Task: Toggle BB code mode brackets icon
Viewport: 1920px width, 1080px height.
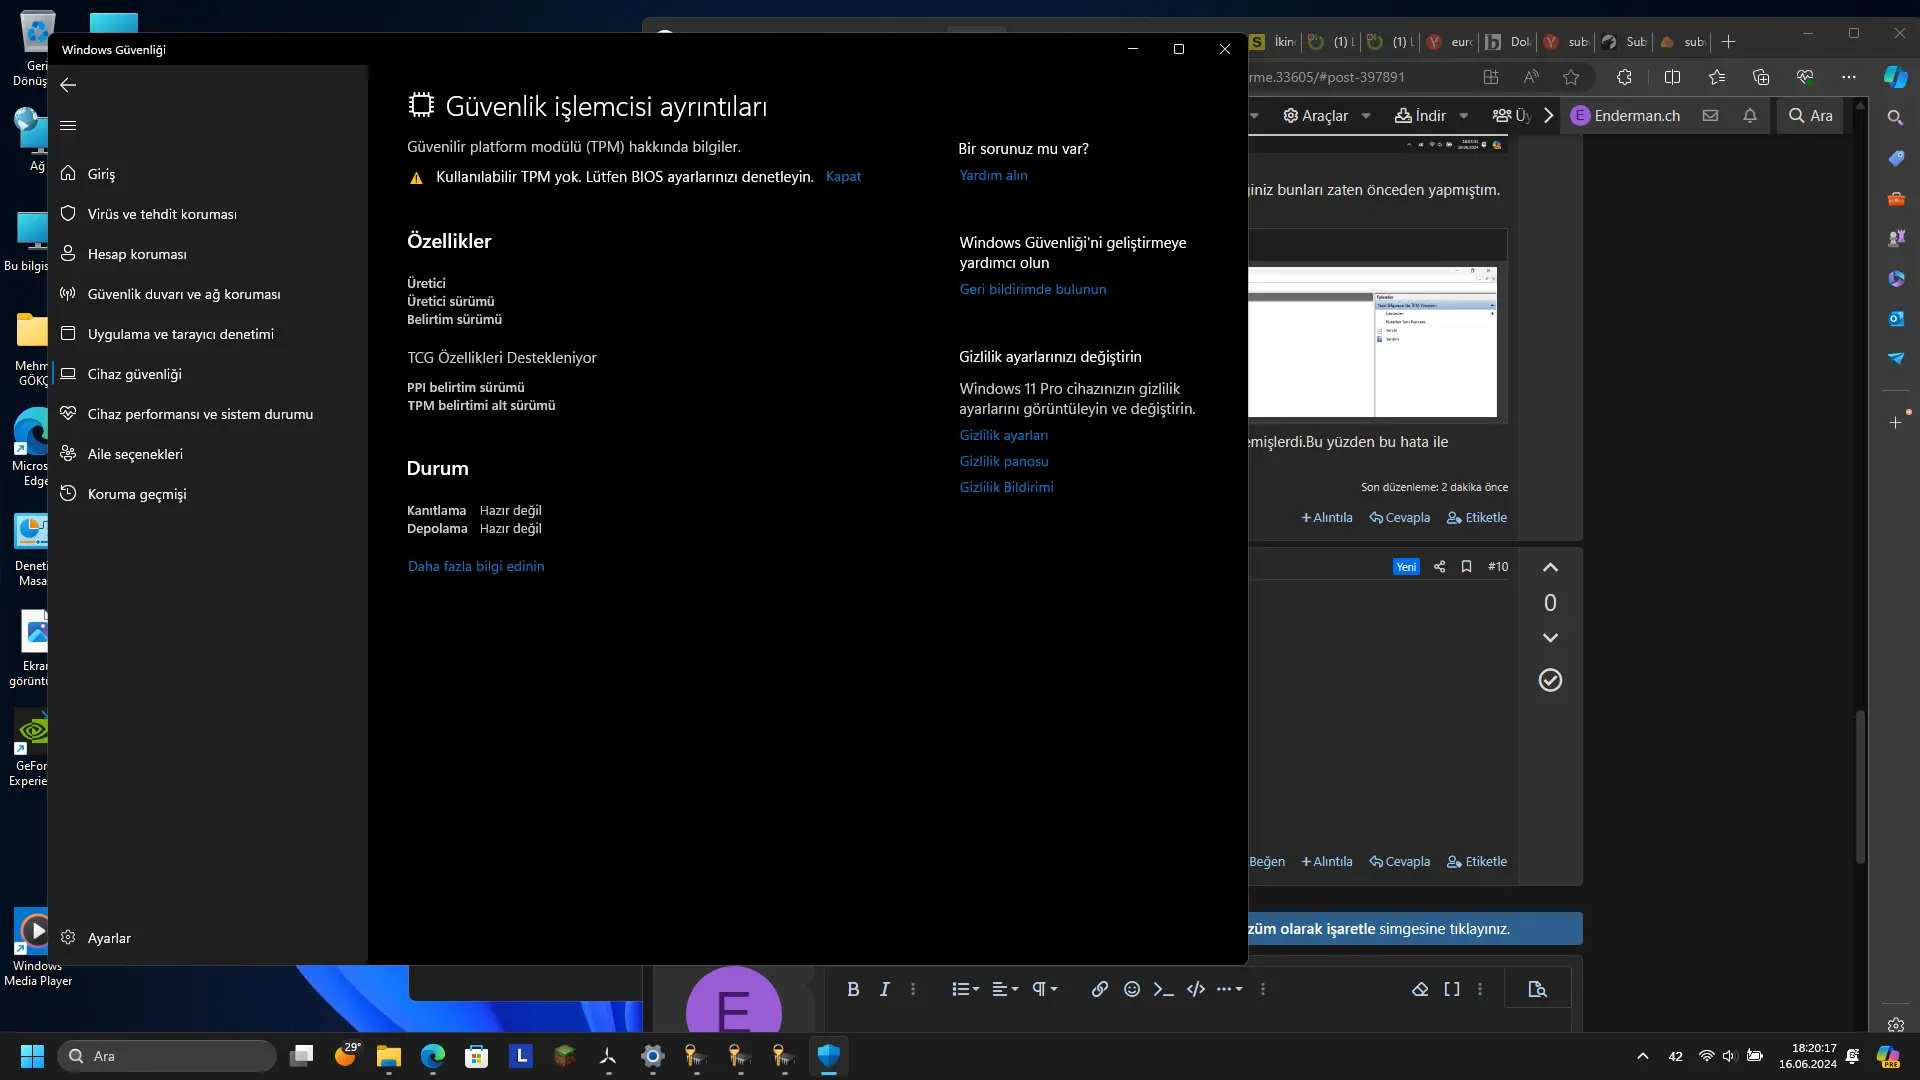Action: coord(1452,989)
